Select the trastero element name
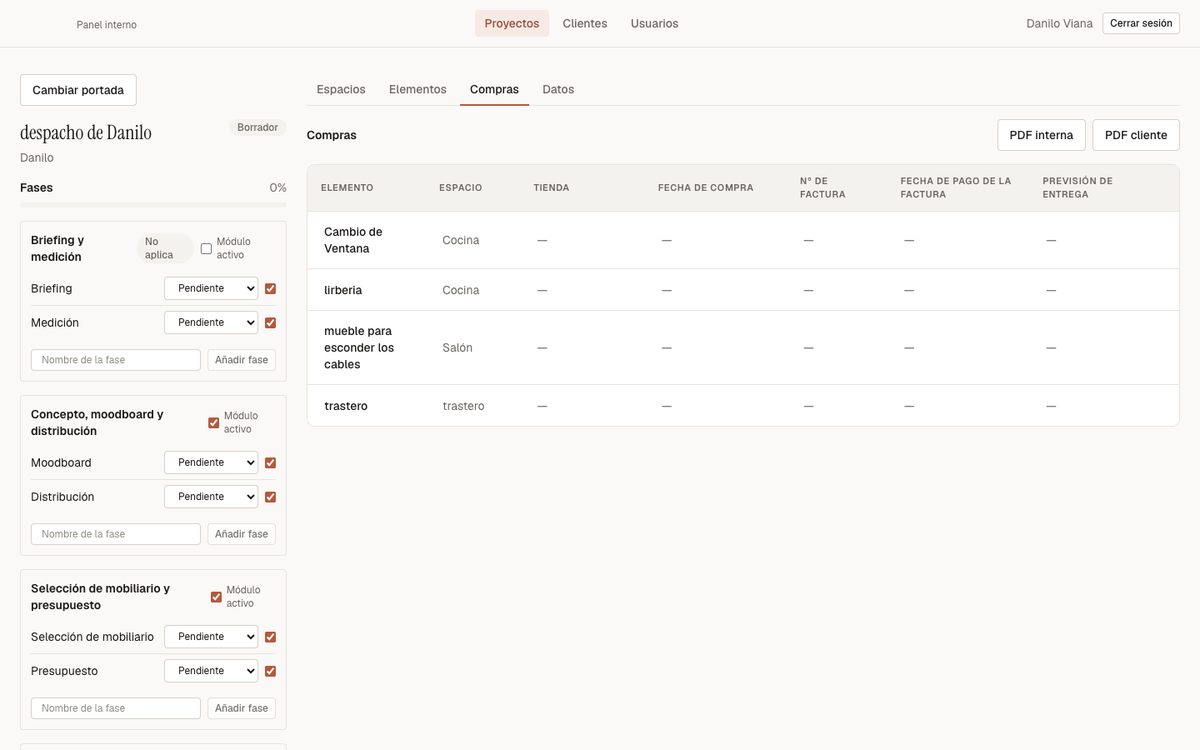Image resolution: width=1200 pixels, height=750 pixels. pyautogui.click(x=346, y=406)
